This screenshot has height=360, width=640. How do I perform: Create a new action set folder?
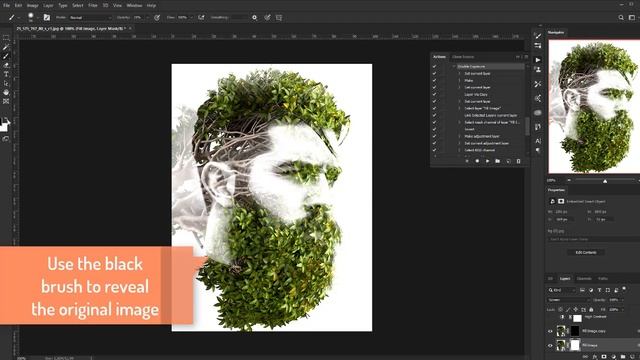click(498, 161)
